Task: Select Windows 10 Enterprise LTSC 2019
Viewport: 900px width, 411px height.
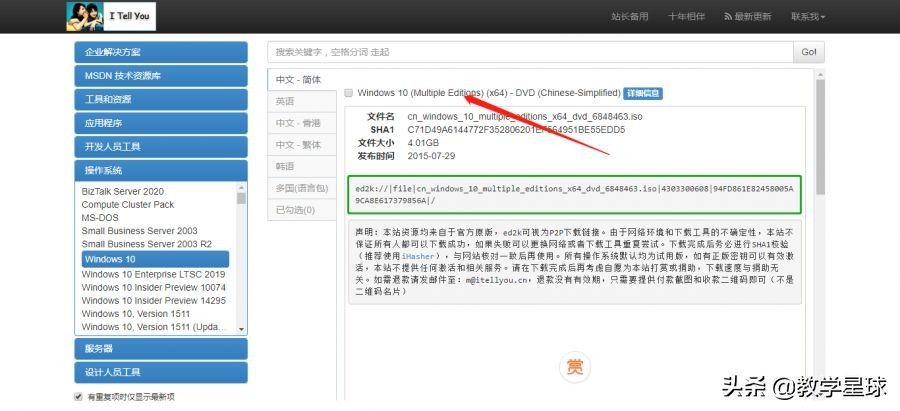Action: click(x=153, y=274)
